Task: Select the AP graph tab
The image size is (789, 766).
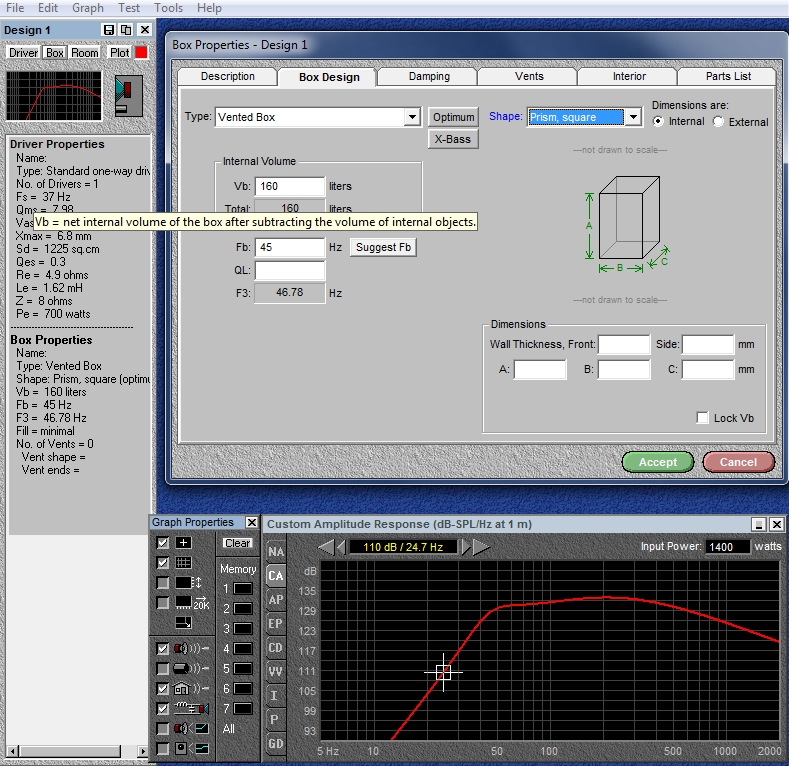Action: click(x=276, y=599)
